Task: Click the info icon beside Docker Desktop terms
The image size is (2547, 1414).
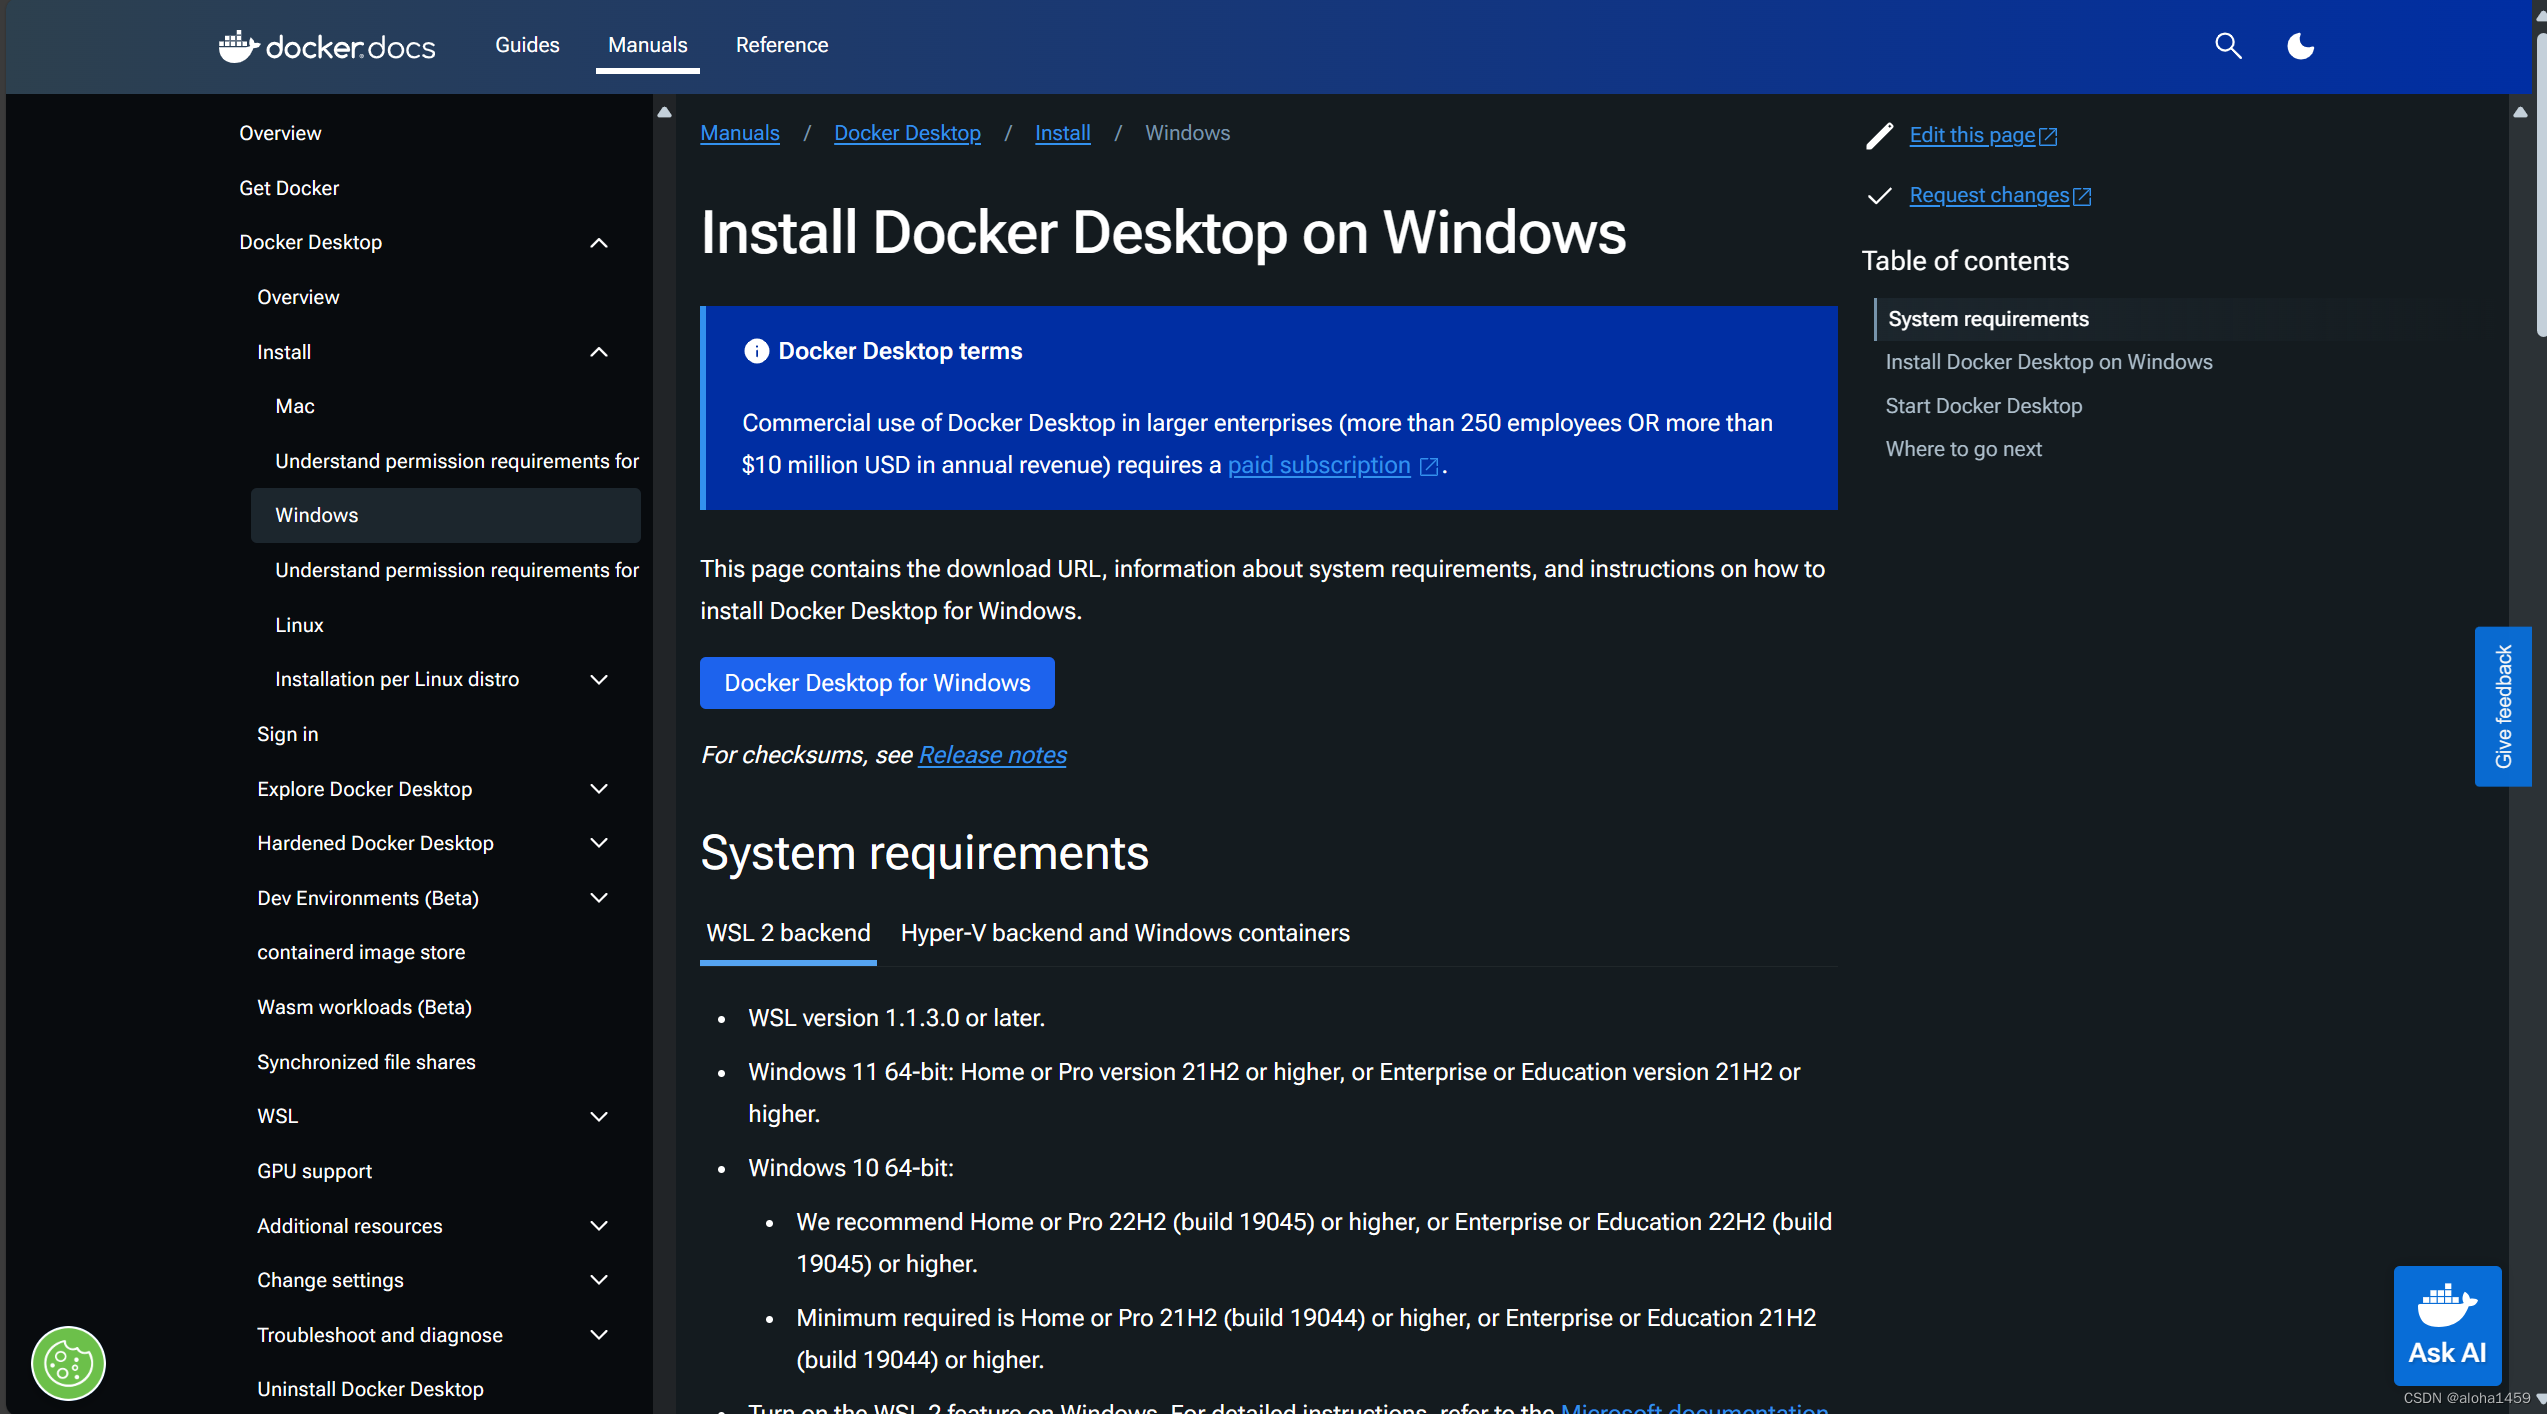Action: pos(756,351)
